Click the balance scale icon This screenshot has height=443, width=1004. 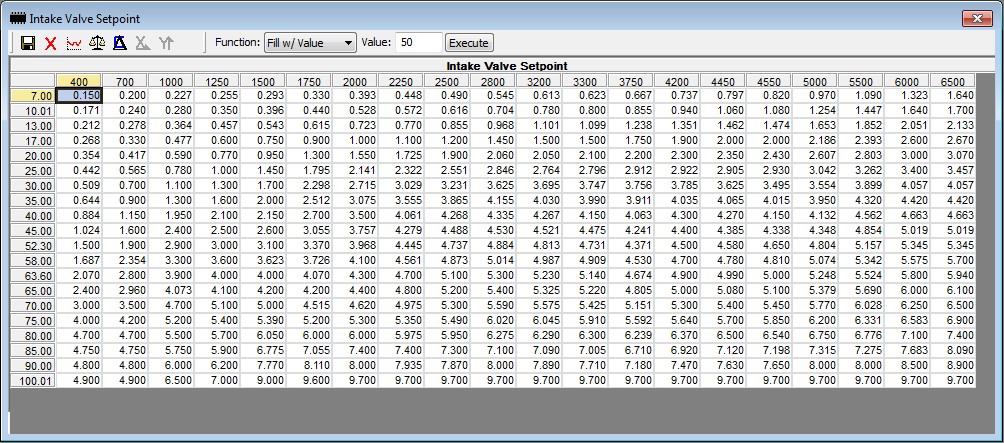(x=97, y=44)
